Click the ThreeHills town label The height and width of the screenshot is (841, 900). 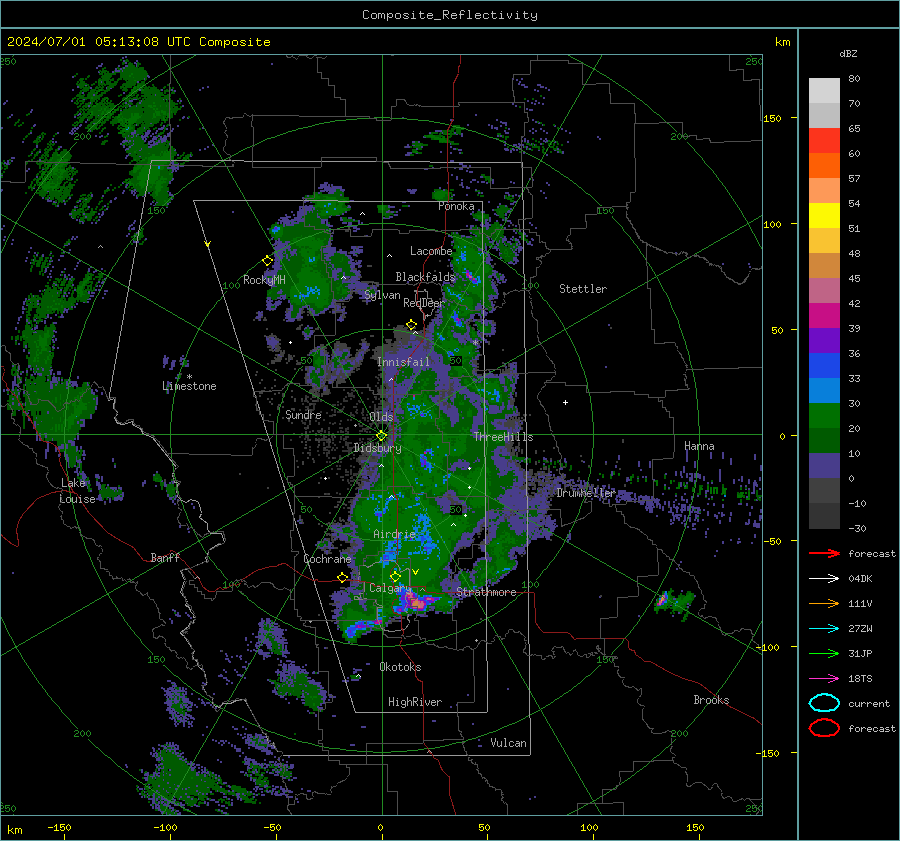click(503, 437)
